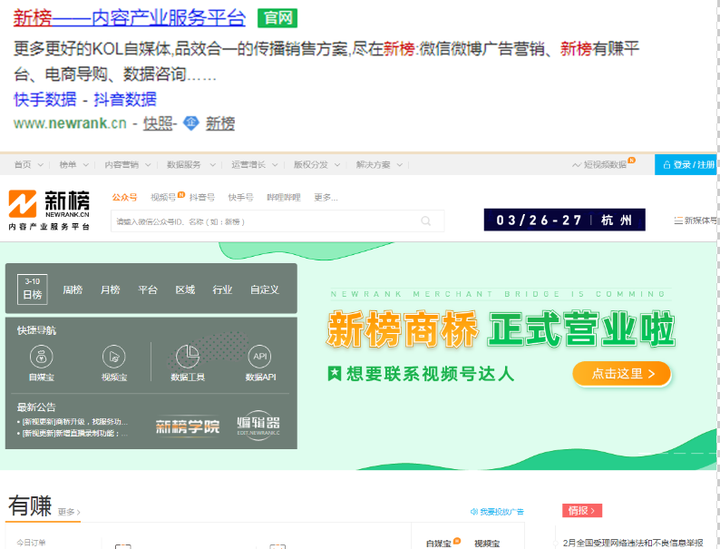Viewport: 720px width, 549px height.
Task: Open the 2月全国受理网络违法和不良信息举报 news item
Action: coord(633,543)
